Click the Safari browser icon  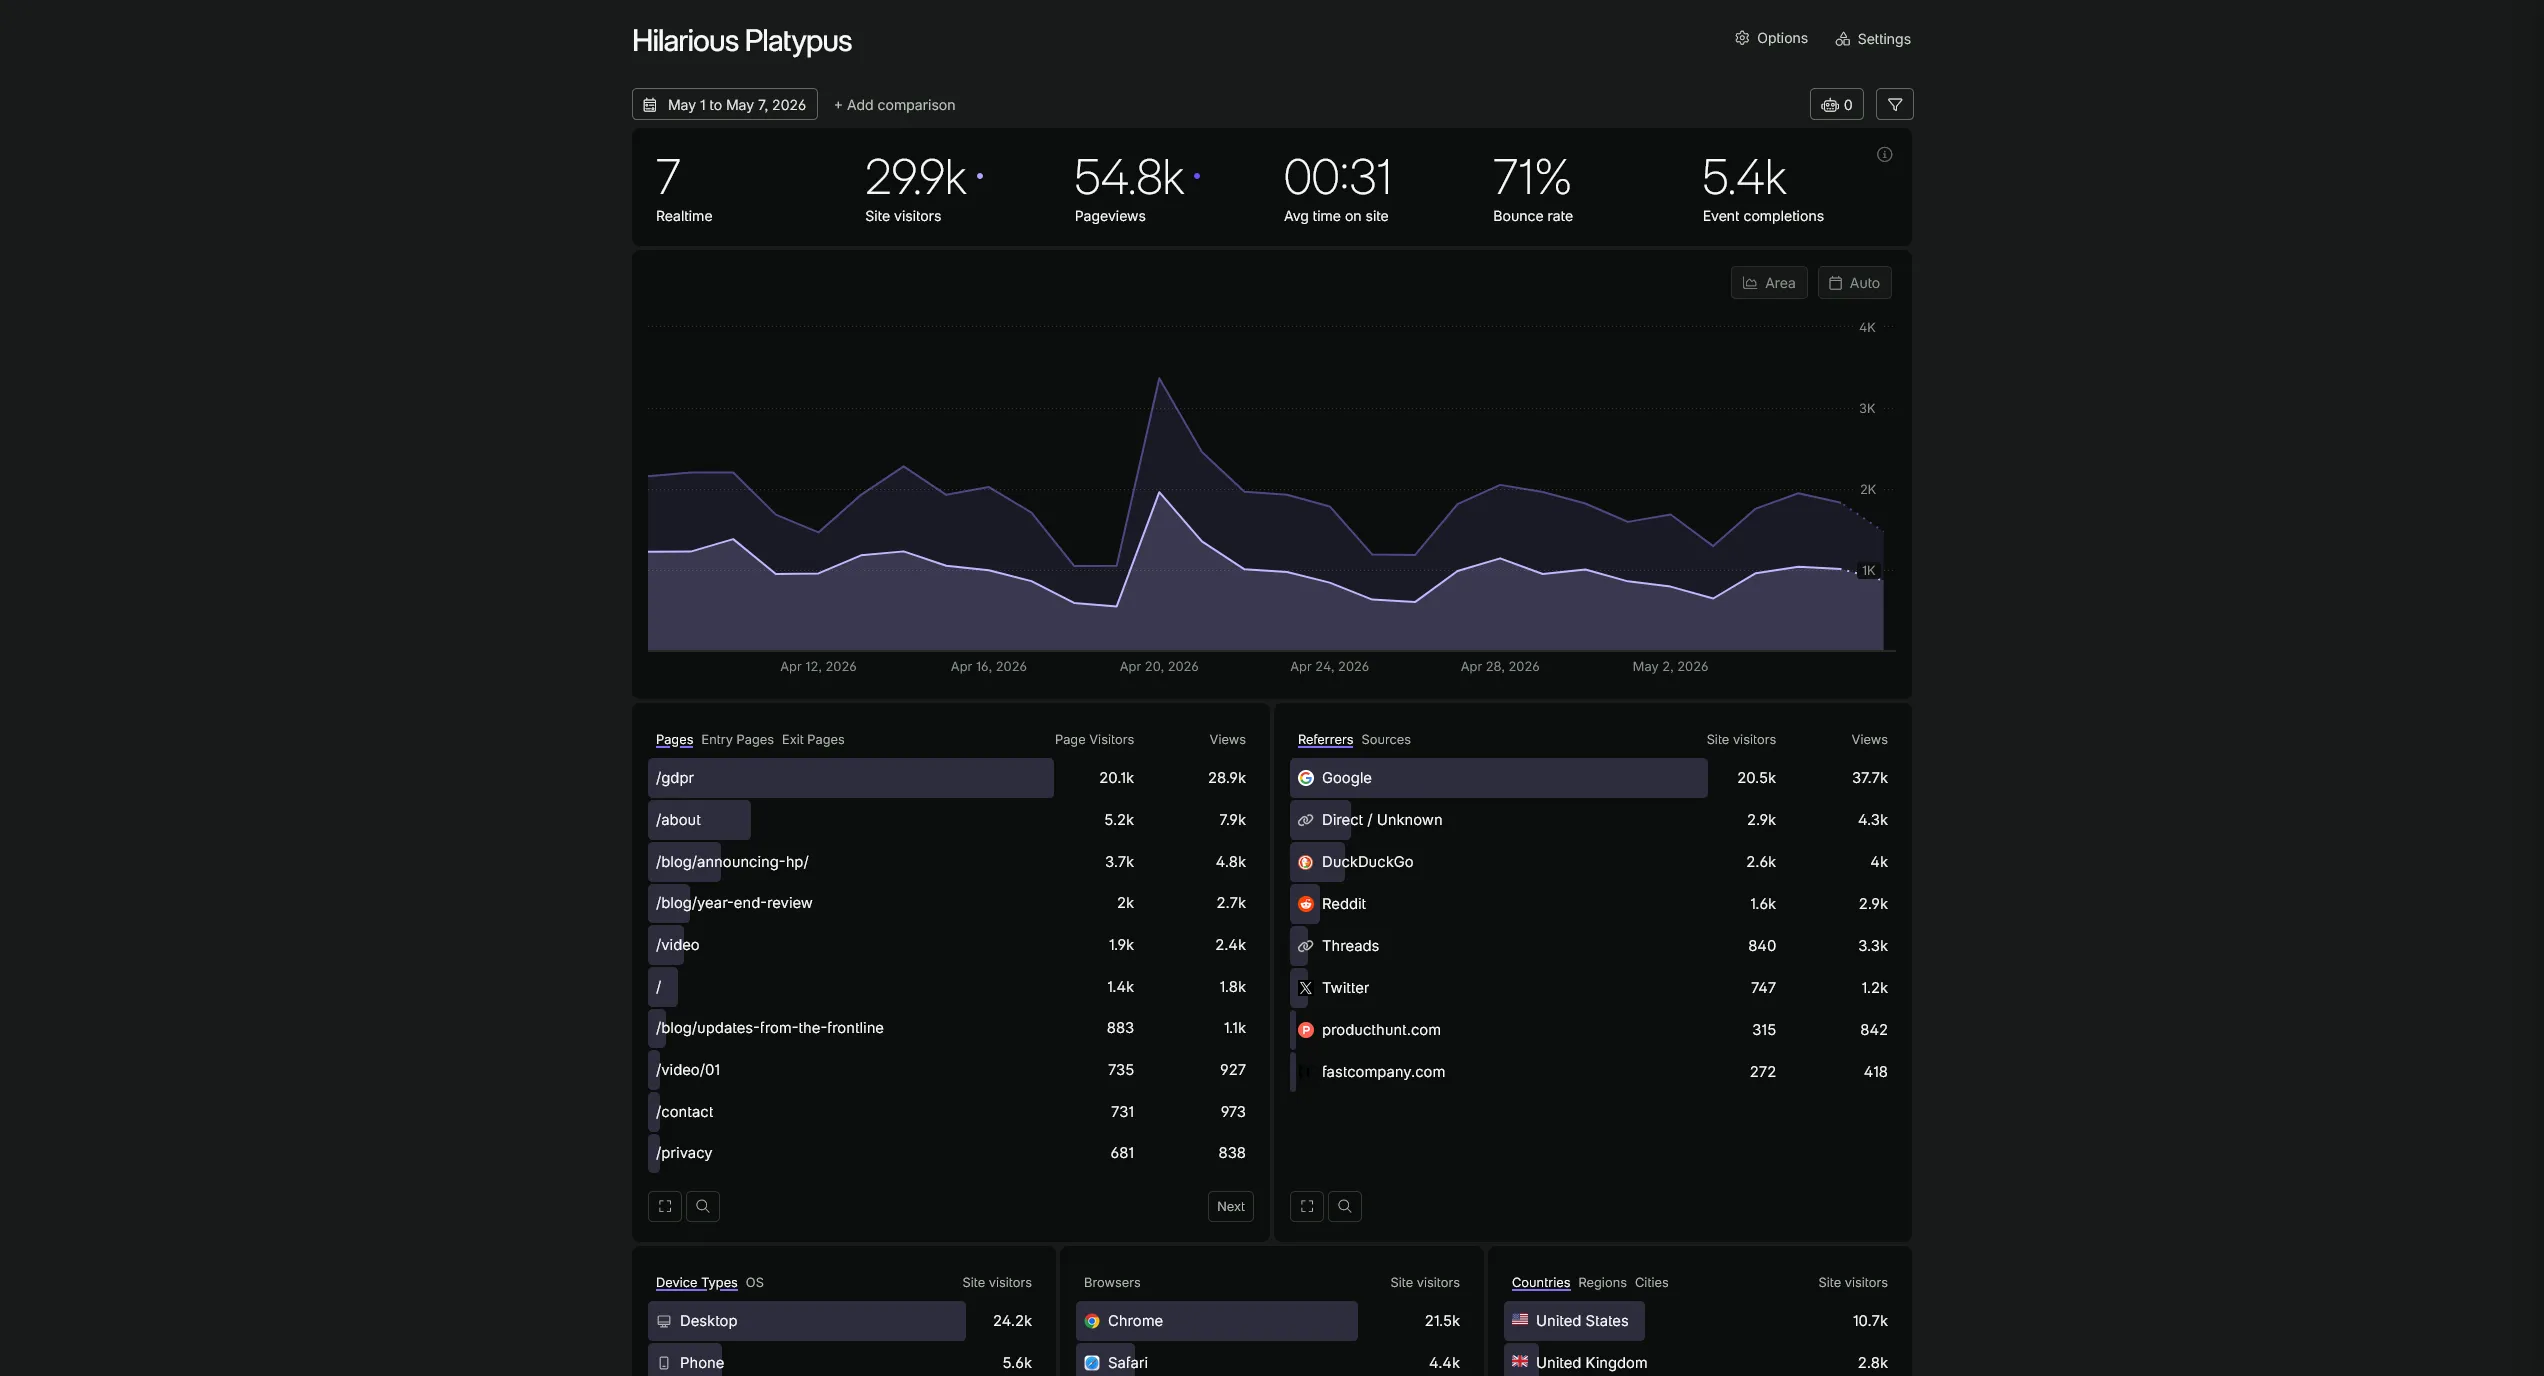[1092, 1363]
